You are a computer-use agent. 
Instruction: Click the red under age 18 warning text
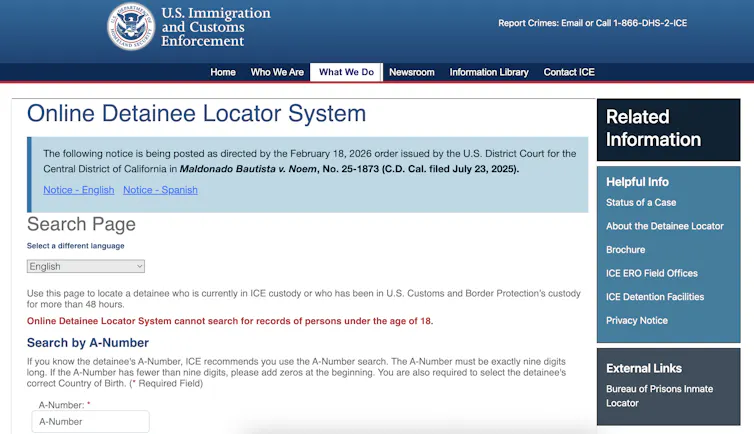[230, 321]
